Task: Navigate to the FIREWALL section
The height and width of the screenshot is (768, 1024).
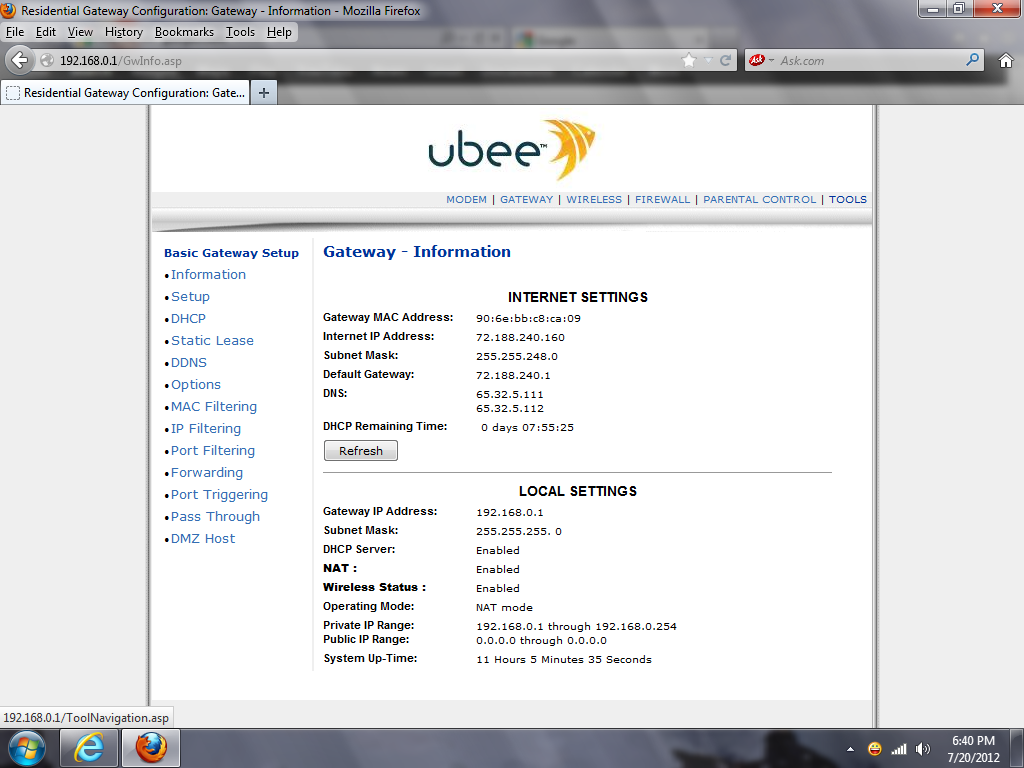Action: pos(662,200)
